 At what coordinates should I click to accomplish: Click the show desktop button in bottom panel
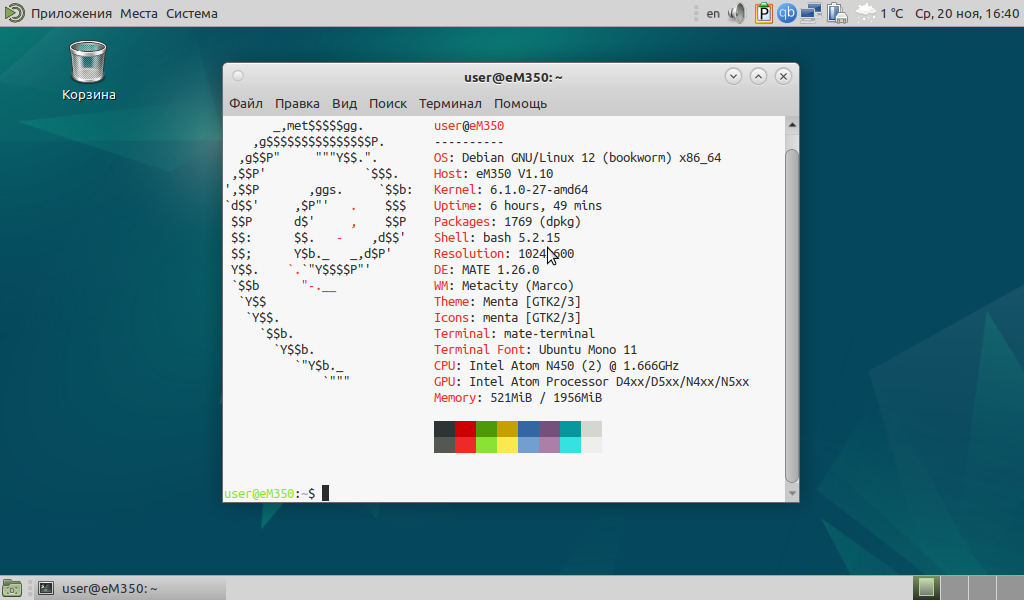tap(12, 588)
